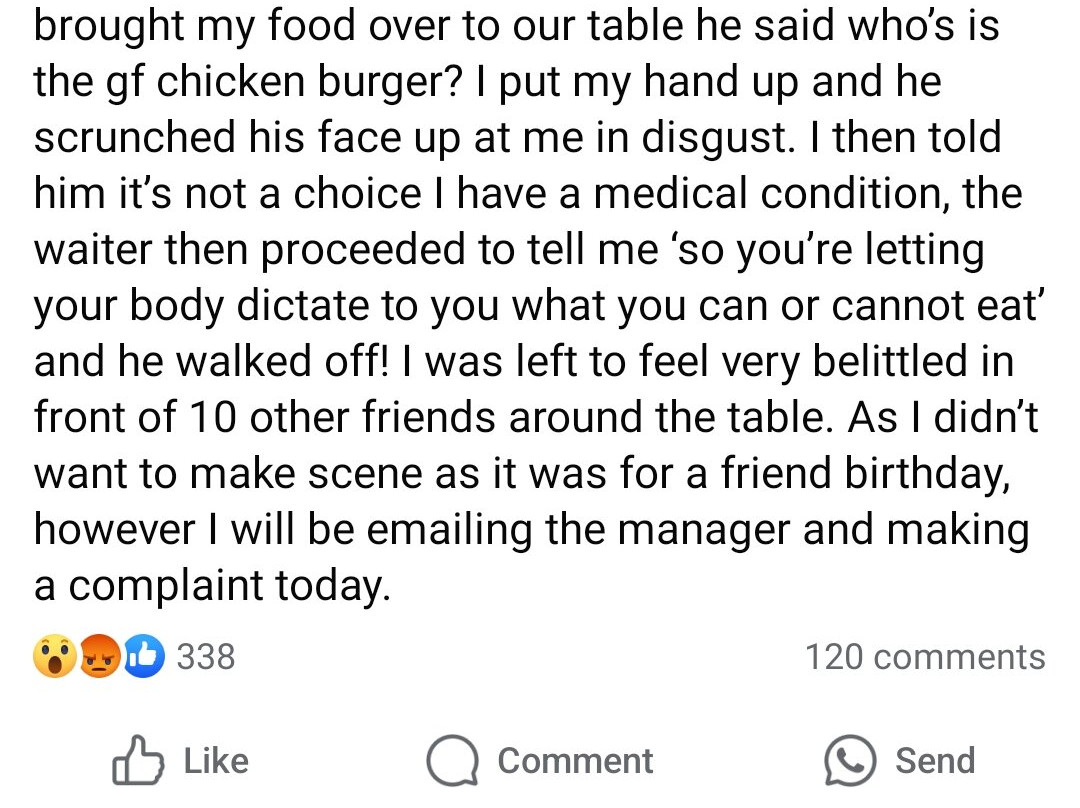Tap the speech bubble Comment icon

(x=453, y=761)
